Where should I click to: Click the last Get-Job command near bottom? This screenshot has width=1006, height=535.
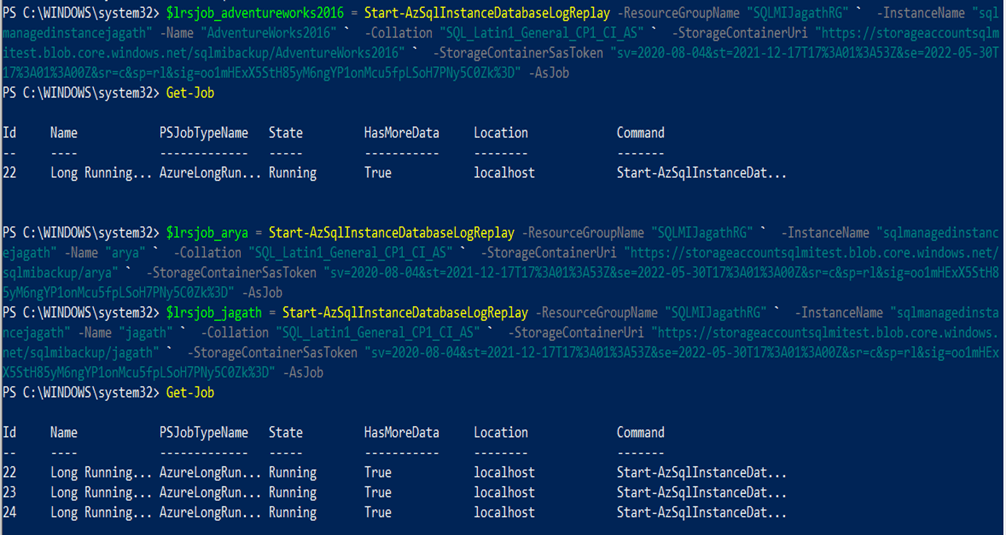pos(189,393)
